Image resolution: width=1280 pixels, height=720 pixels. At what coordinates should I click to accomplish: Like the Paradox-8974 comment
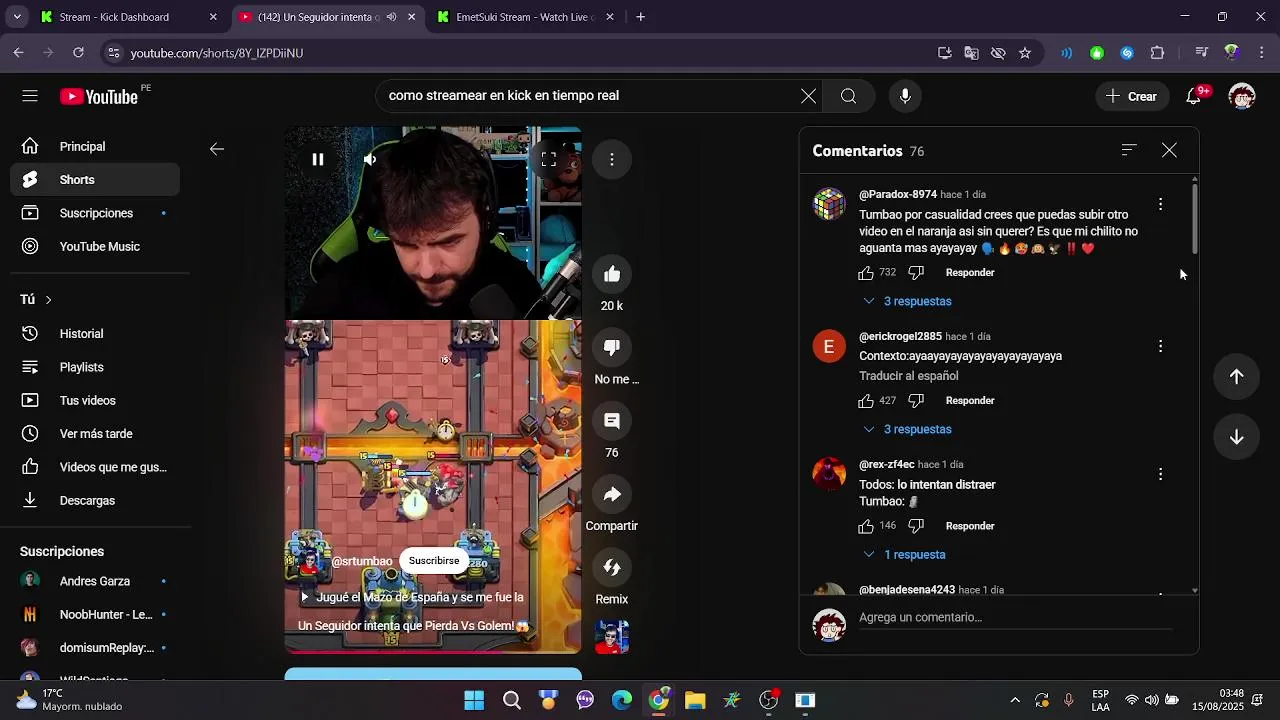pos(866,272)
